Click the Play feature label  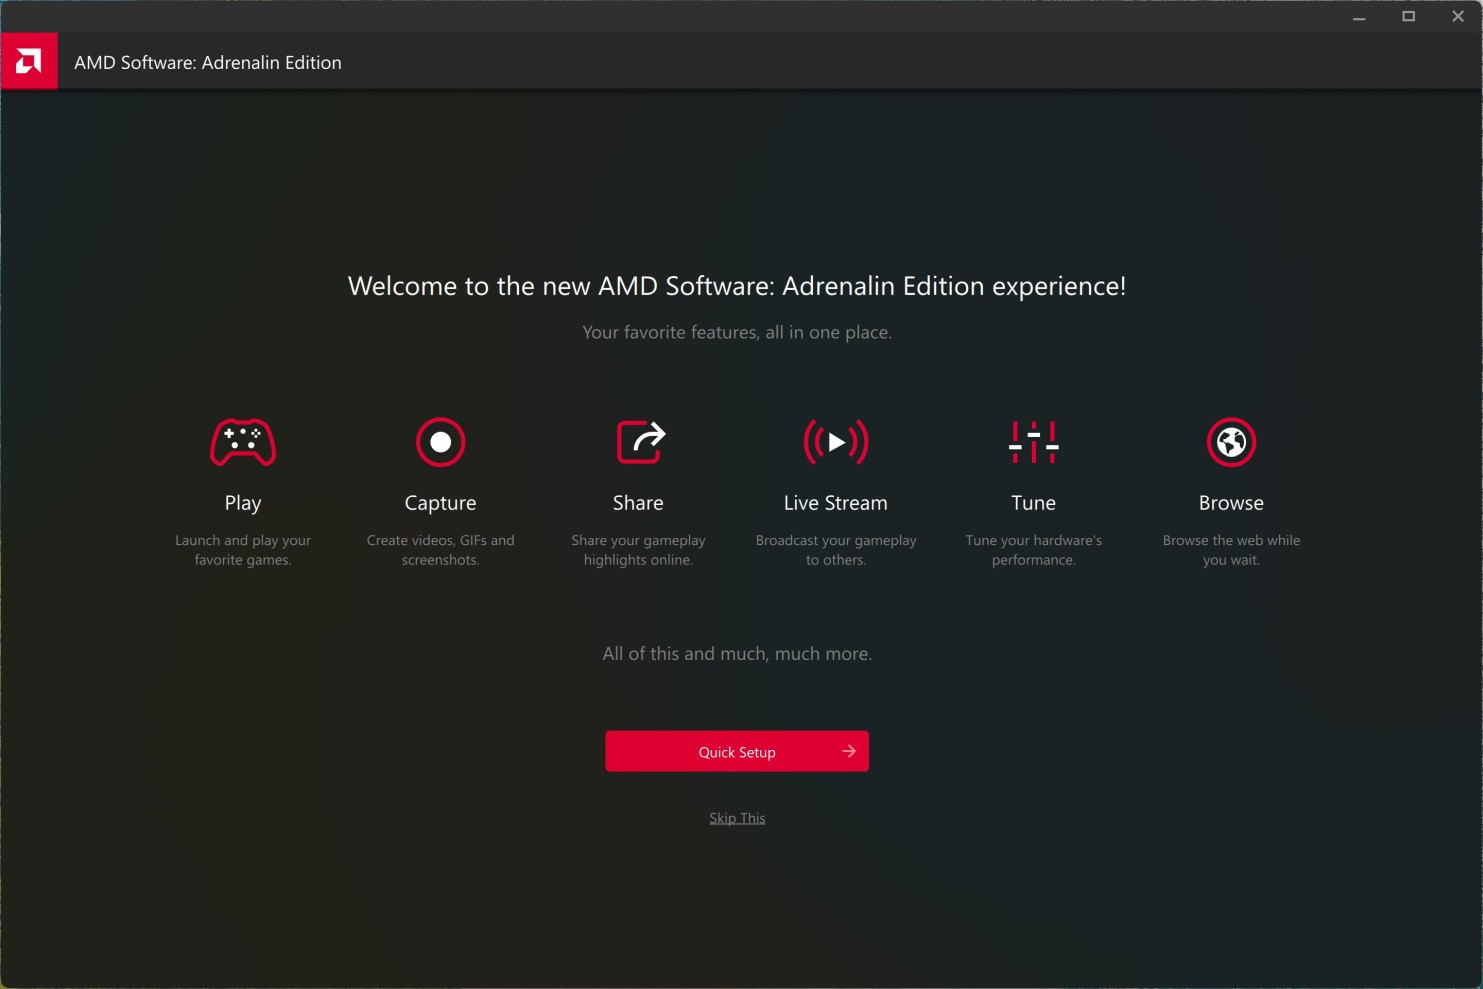click(x=242, y=503)
